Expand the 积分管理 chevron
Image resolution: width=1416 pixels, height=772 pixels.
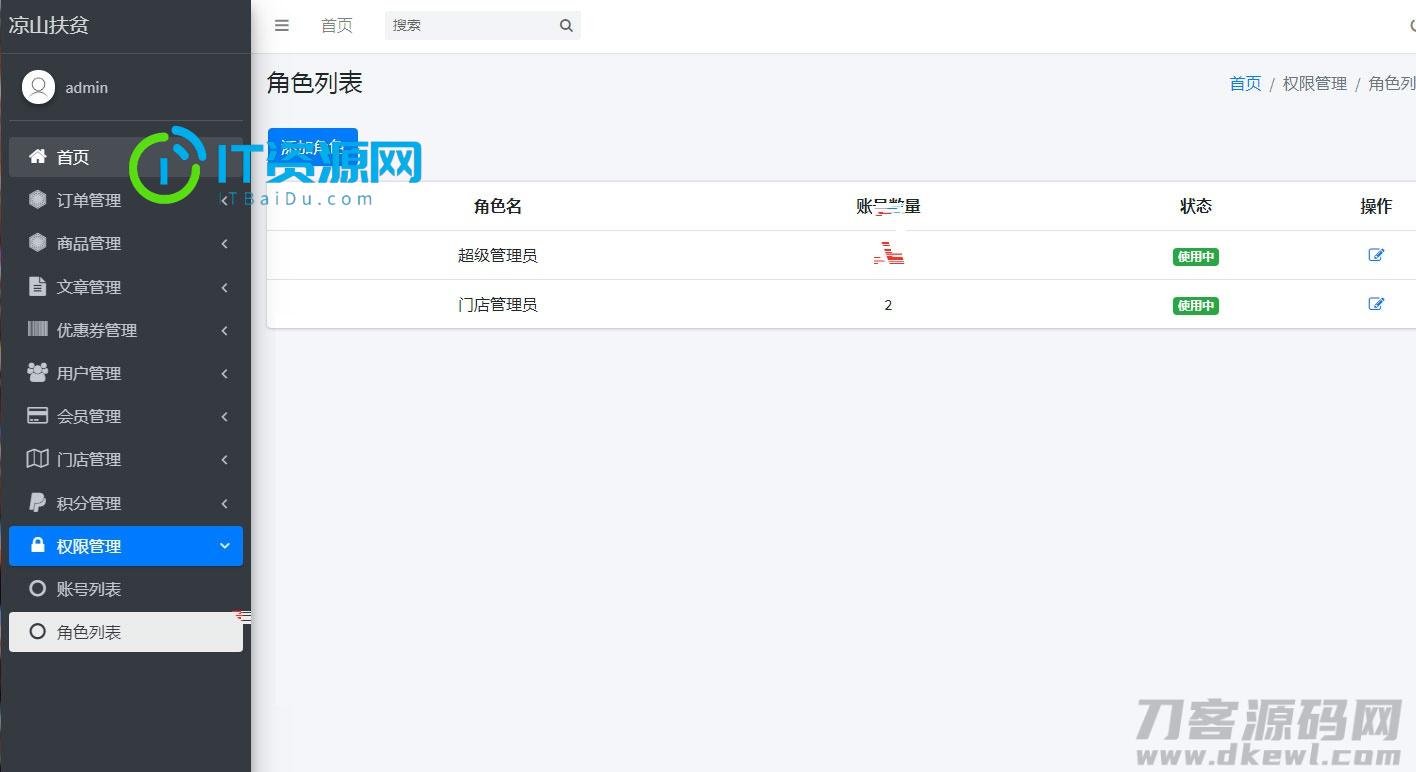(225, 503)
